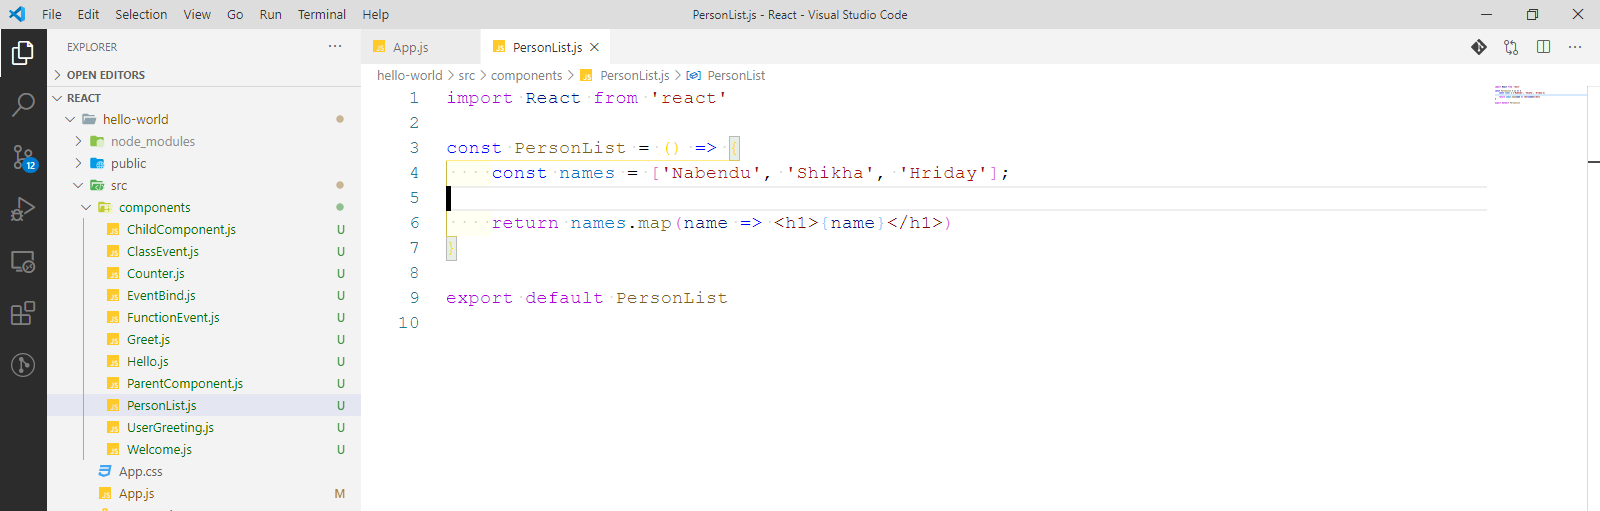This screenshot has width=1600, height=511.
Task: Open the Go menu
Action: point(235,14)
